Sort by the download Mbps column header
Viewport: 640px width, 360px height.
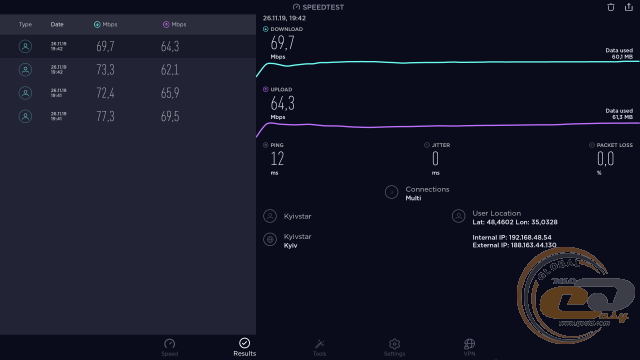point(105,24)
